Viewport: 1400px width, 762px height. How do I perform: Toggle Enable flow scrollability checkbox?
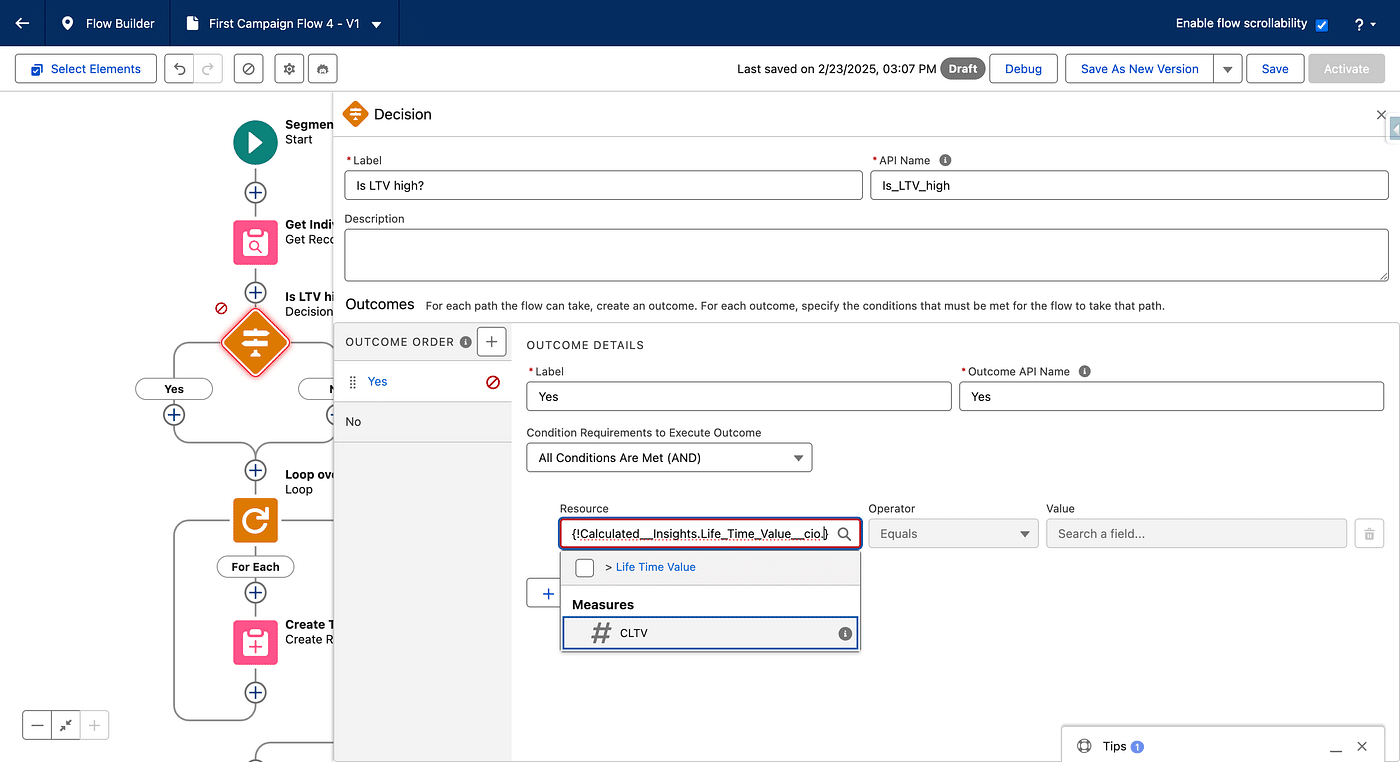(1321, 24)
